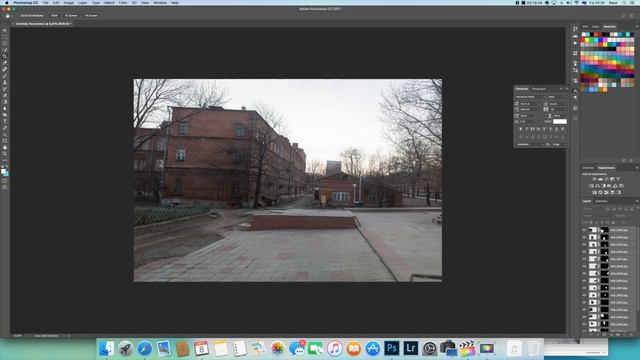Open the Window menu
Image resolution: width=640 pixels, height=360 pixels.
[160, 2]
